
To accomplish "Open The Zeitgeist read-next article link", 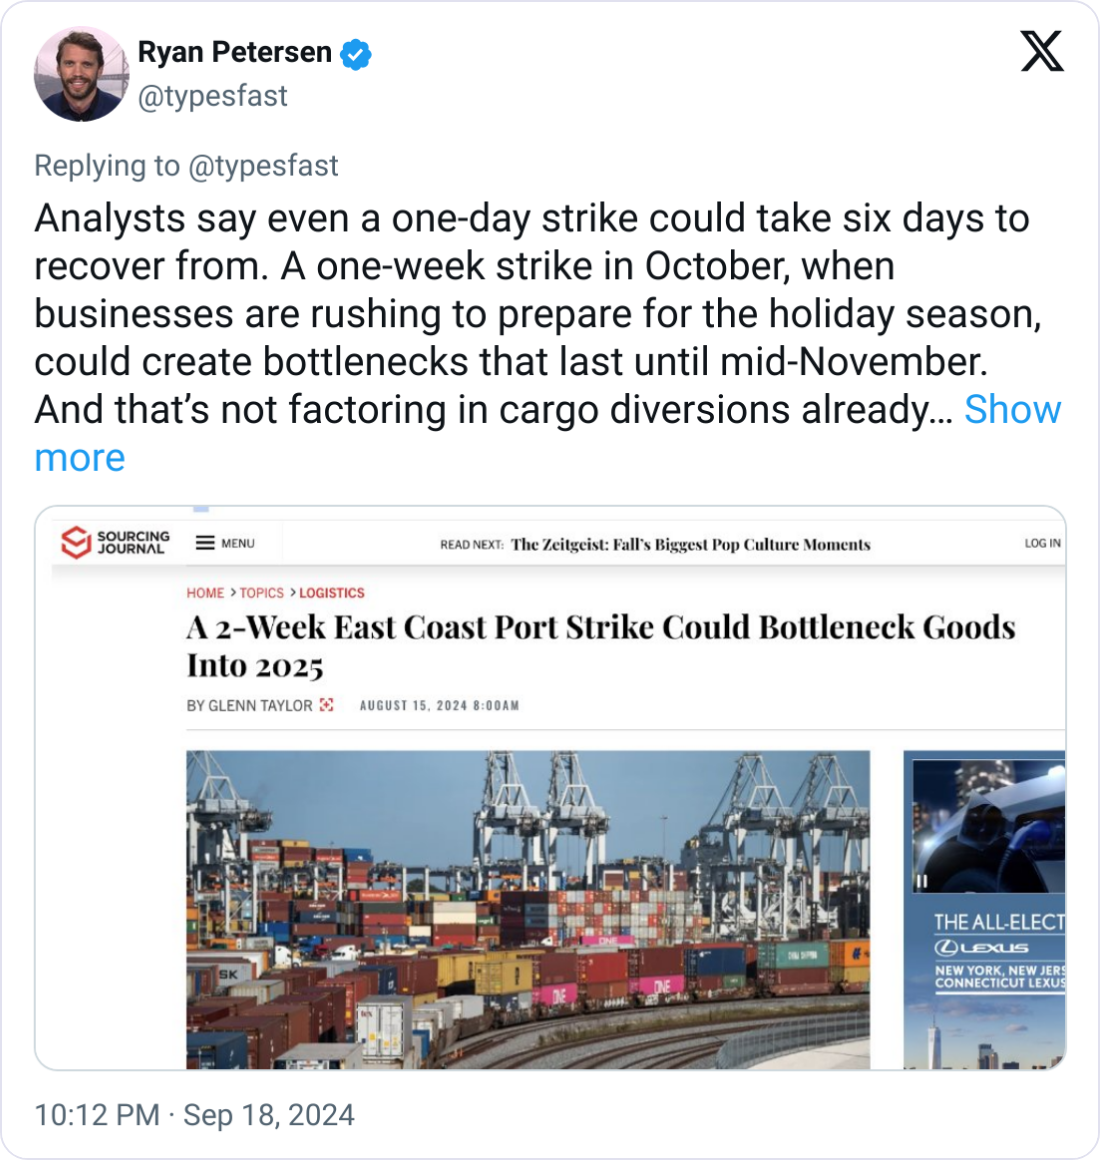I will 690,544.
